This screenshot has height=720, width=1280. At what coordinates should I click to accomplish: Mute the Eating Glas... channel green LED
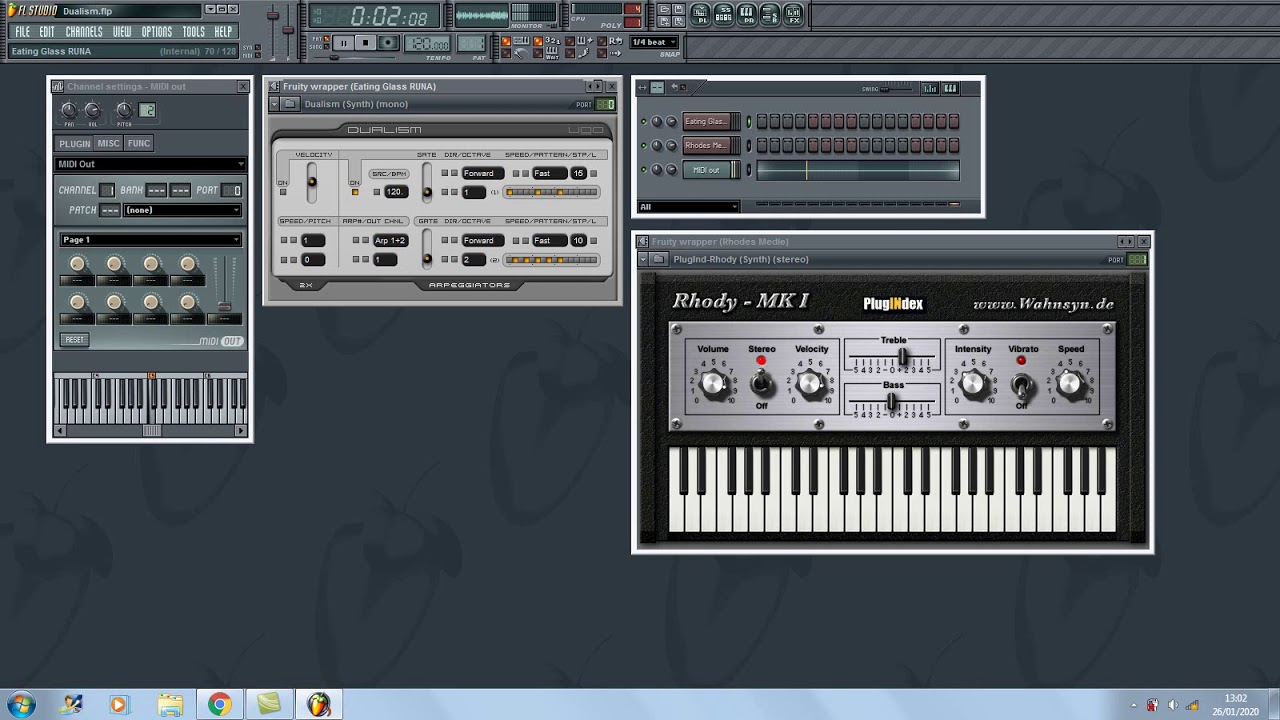click(644, 121)
